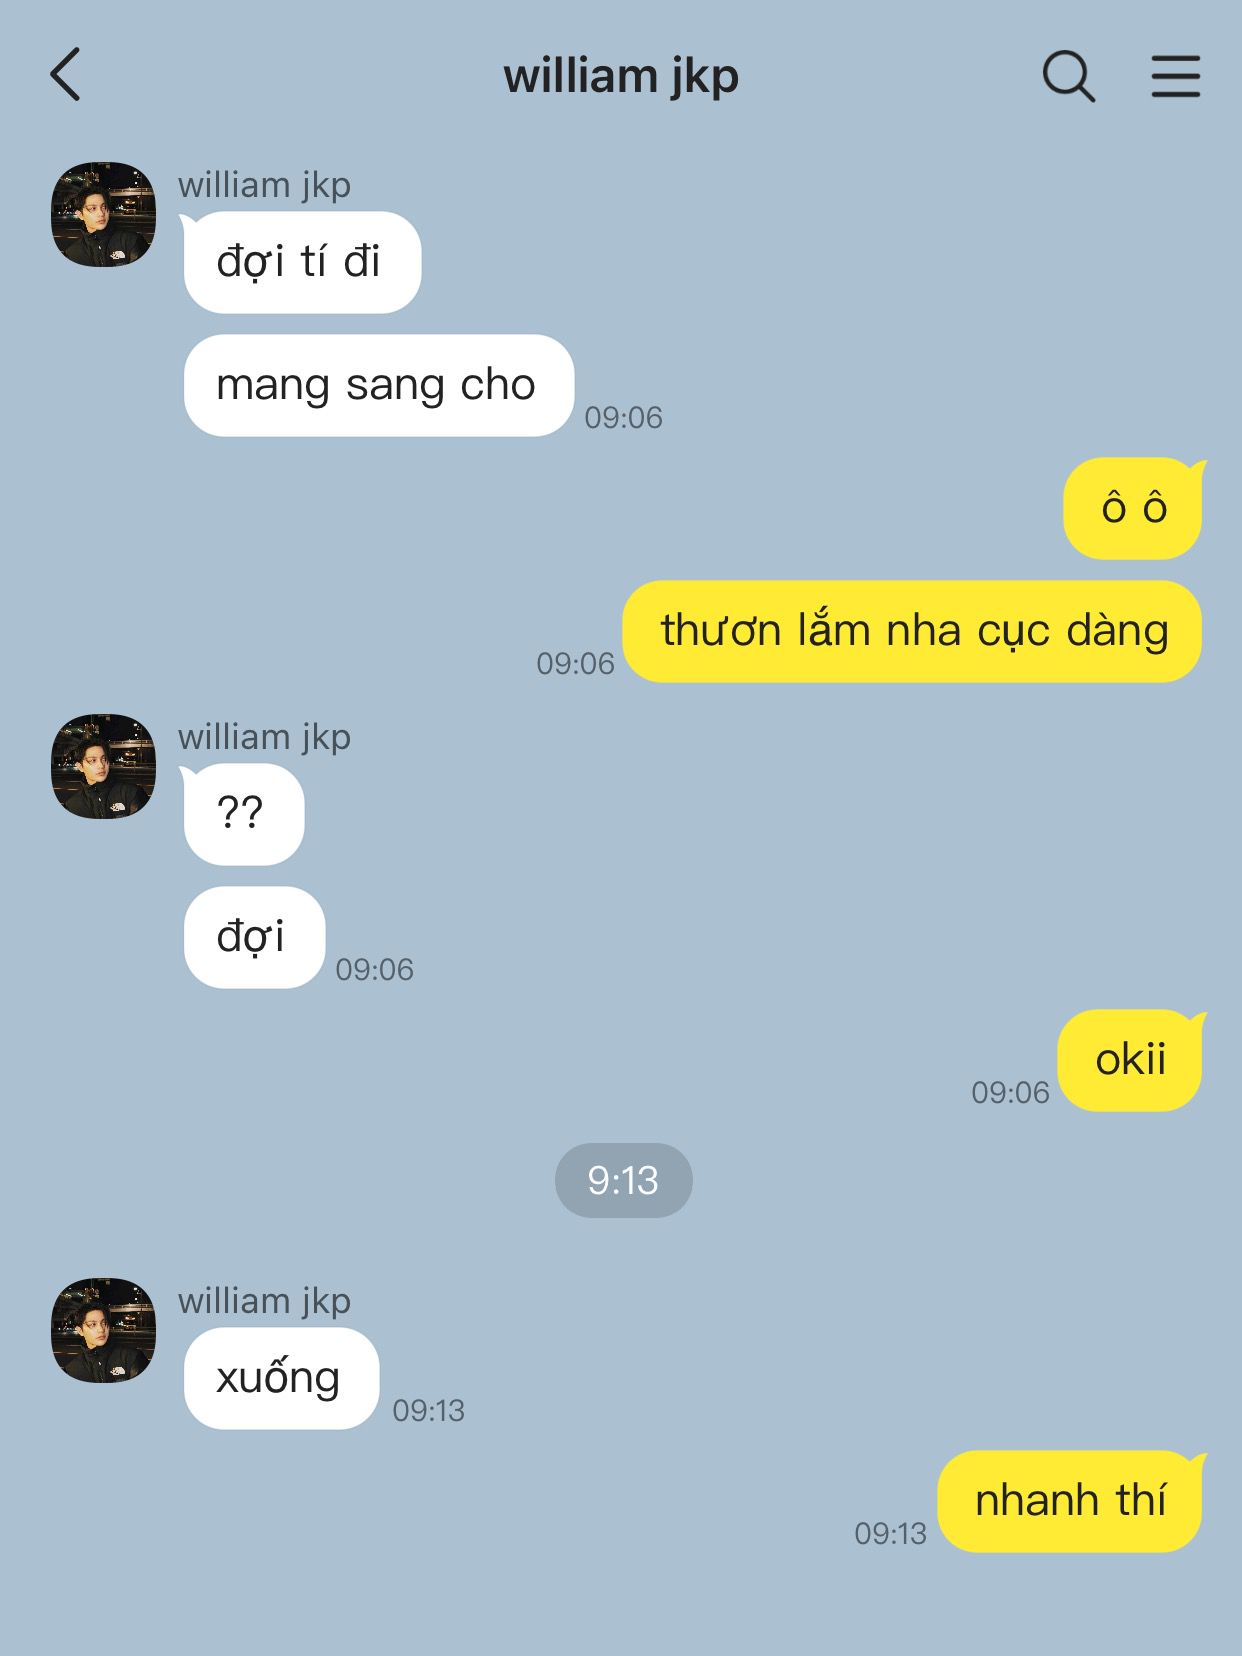Viewport: 1242px width, 1656px height.
Task: Tap the yellow 'nhanh thí' bubble
Action: [x=1070, y=1501]
